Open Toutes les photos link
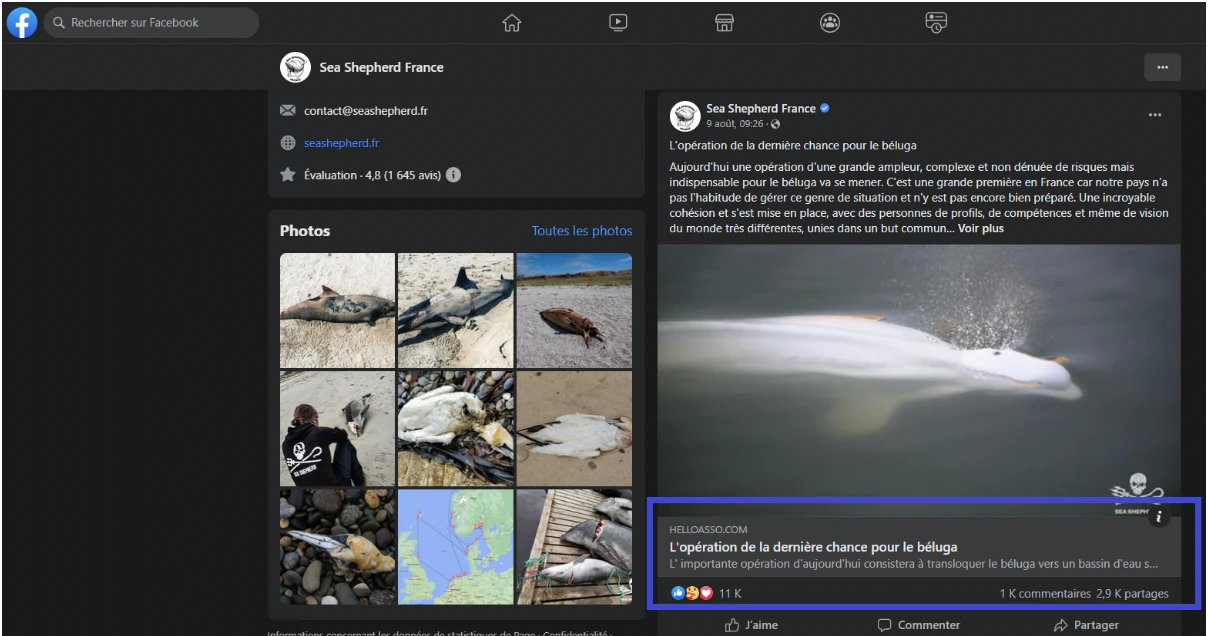 [x=582, y=231]
